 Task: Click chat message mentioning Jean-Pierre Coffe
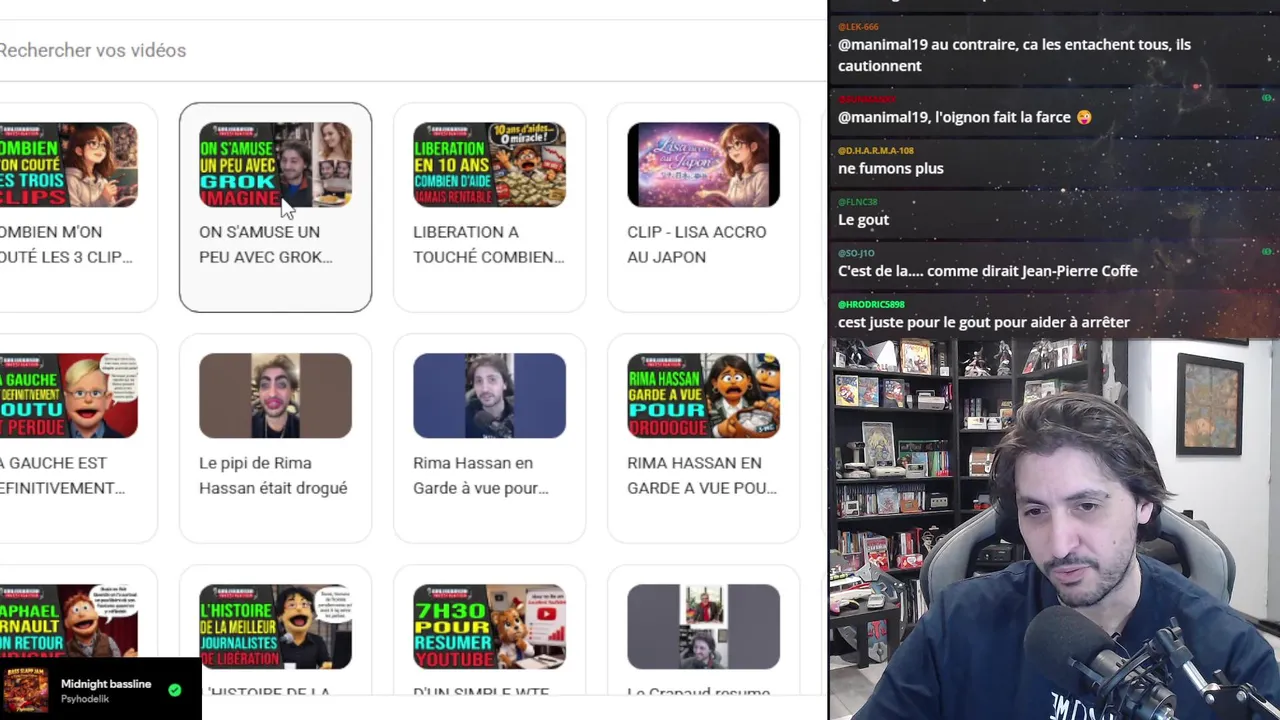coord(987,271)
